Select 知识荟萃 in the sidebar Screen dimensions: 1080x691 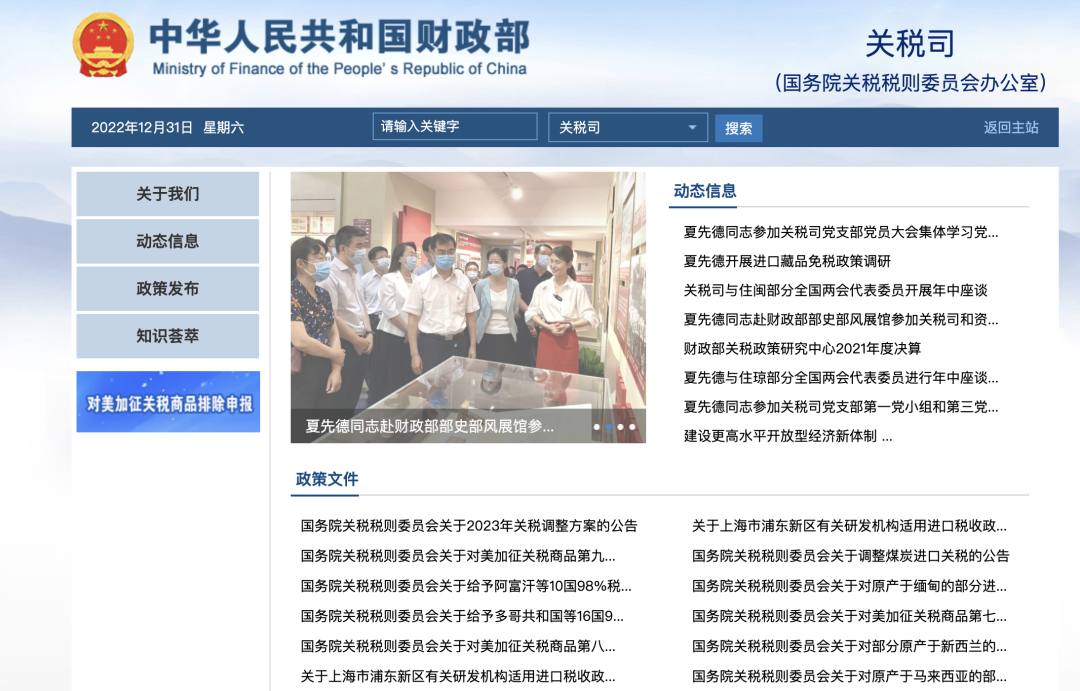tap(168, 336)
